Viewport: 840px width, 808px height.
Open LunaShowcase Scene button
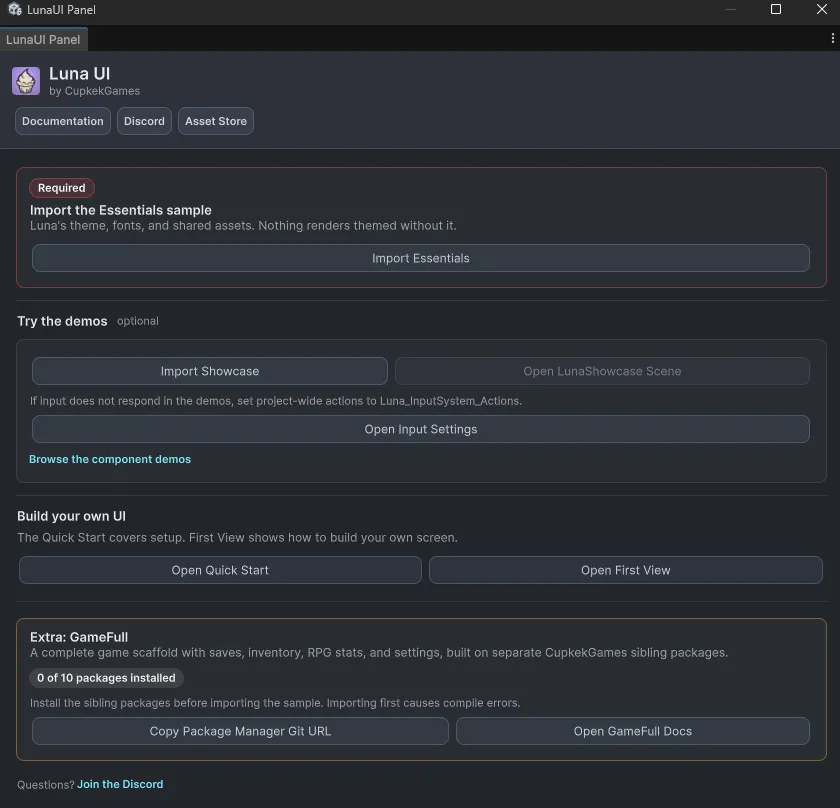[602, 371]
